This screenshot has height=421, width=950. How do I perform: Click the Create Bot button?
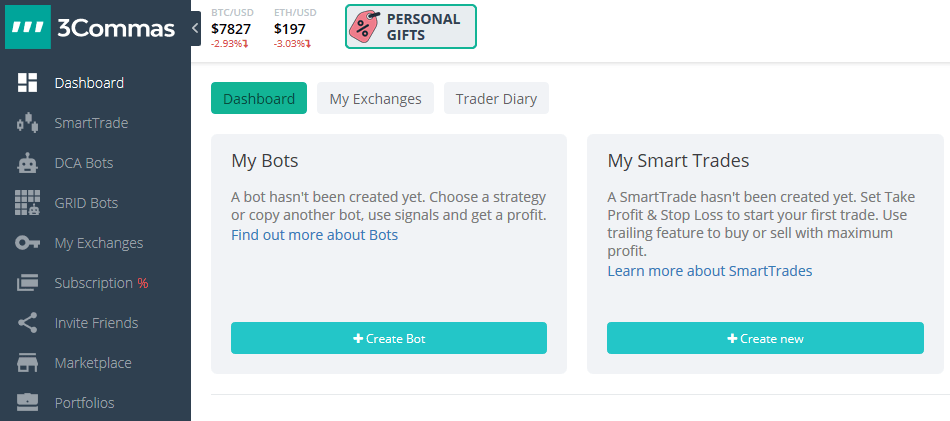pos(389,339)
